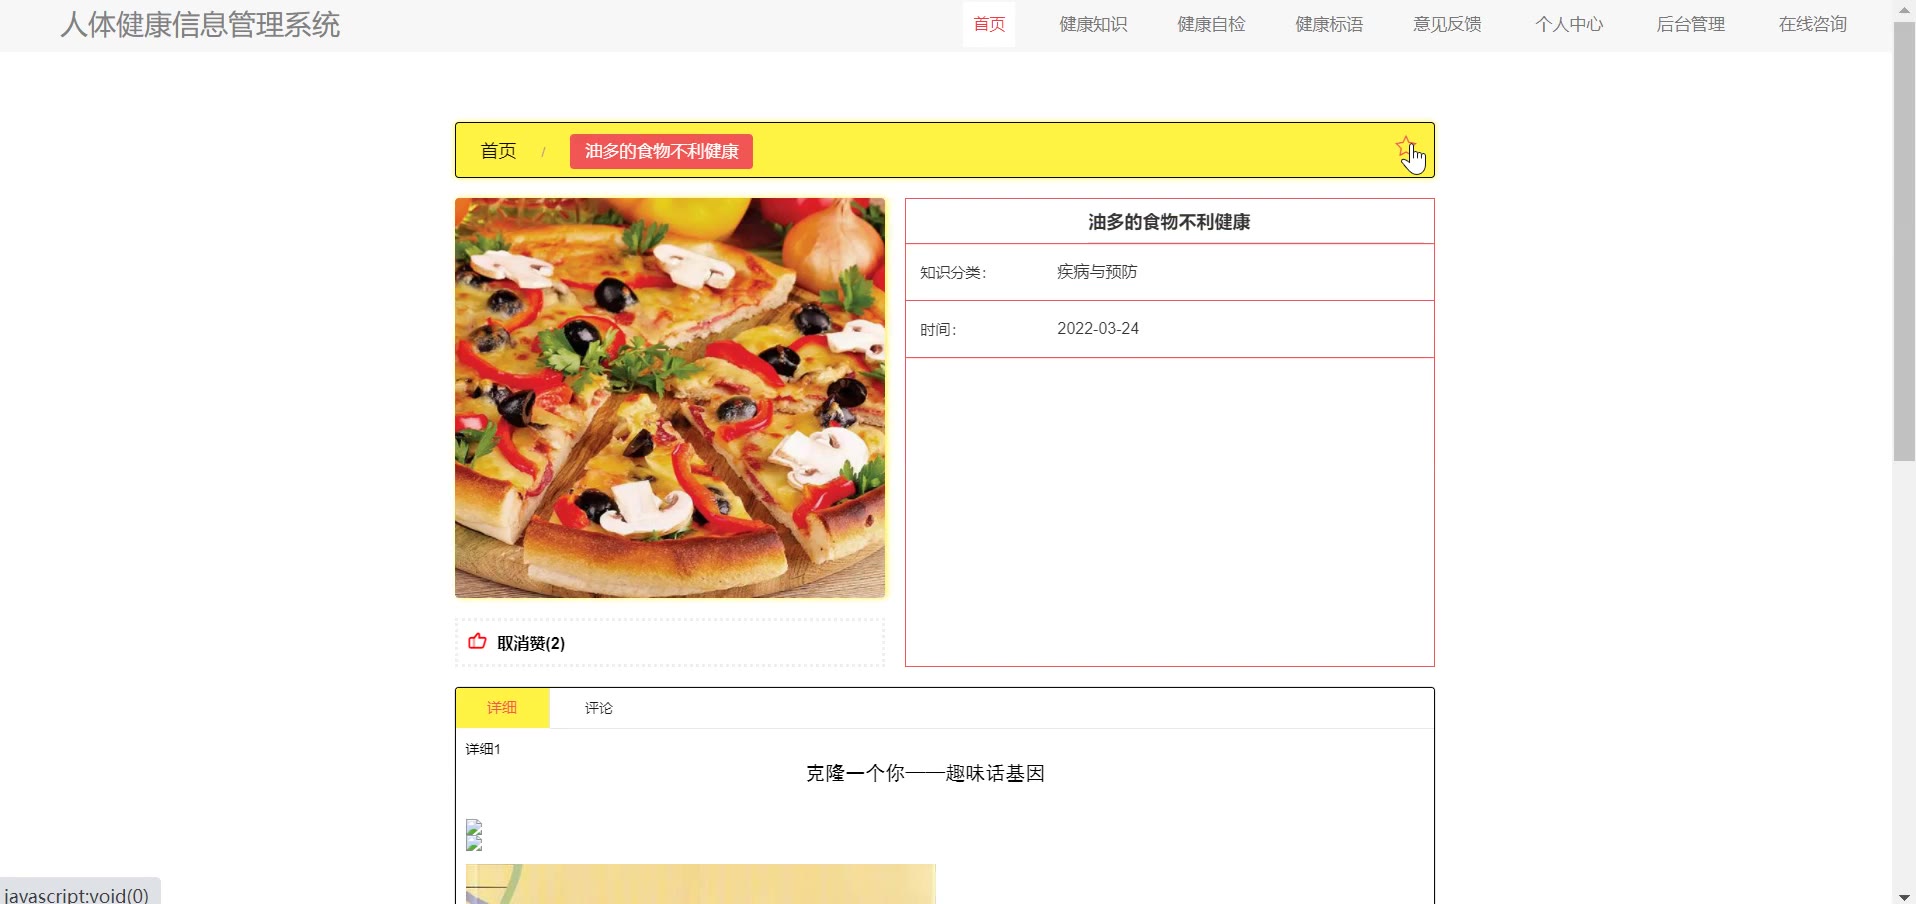Click the yellow image at the page bottom
The image size is (1916, 904).
[x=701, y=884]
